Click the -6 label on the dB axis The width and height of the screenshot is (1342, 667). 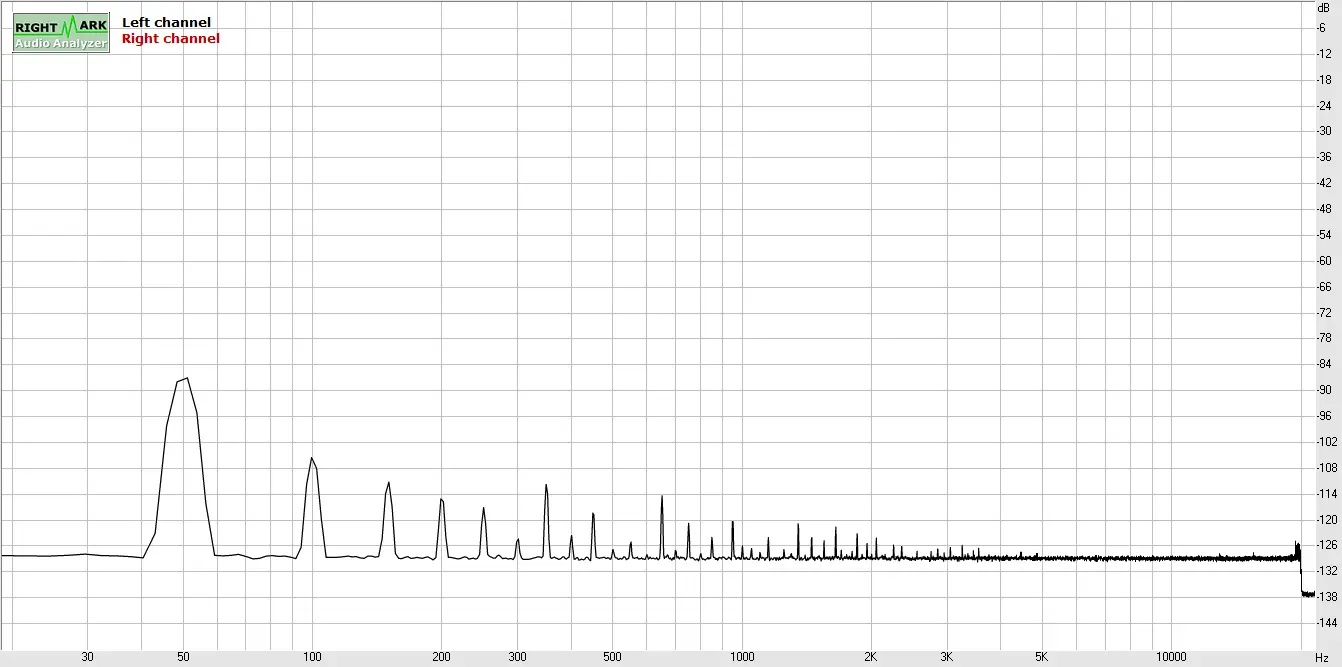(x=1322, y=27)
